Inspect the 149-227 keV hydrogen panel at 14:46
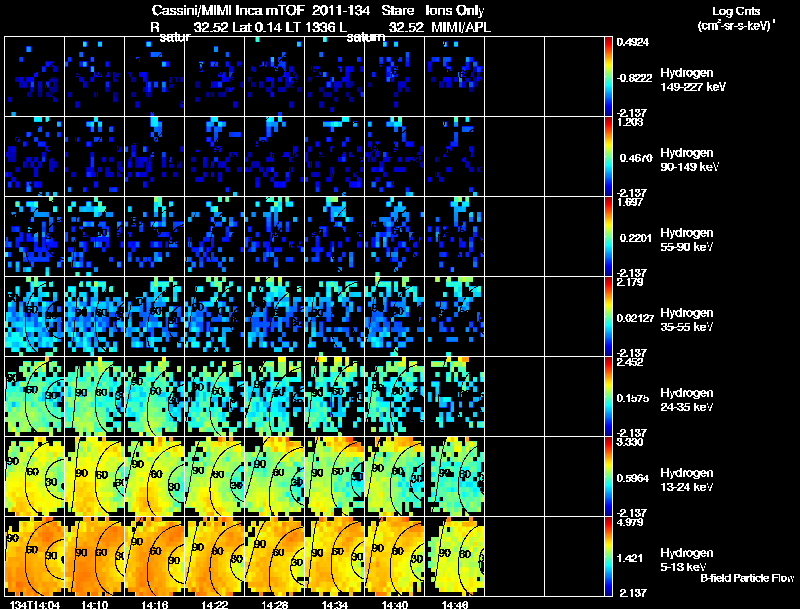This screenshot has width=800, height=609. (455, 76)
